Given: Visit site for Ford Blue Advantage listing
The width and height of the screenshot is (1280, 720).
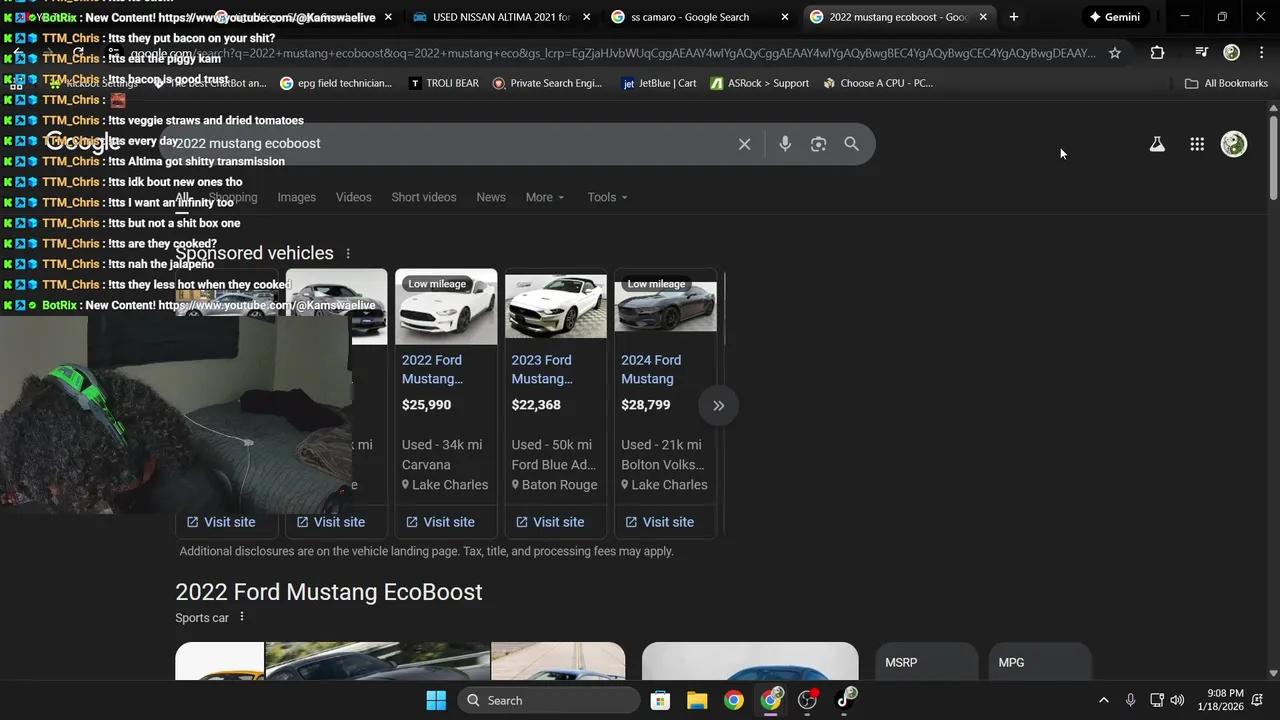Looking at the screenshot, I should point(550,522).
